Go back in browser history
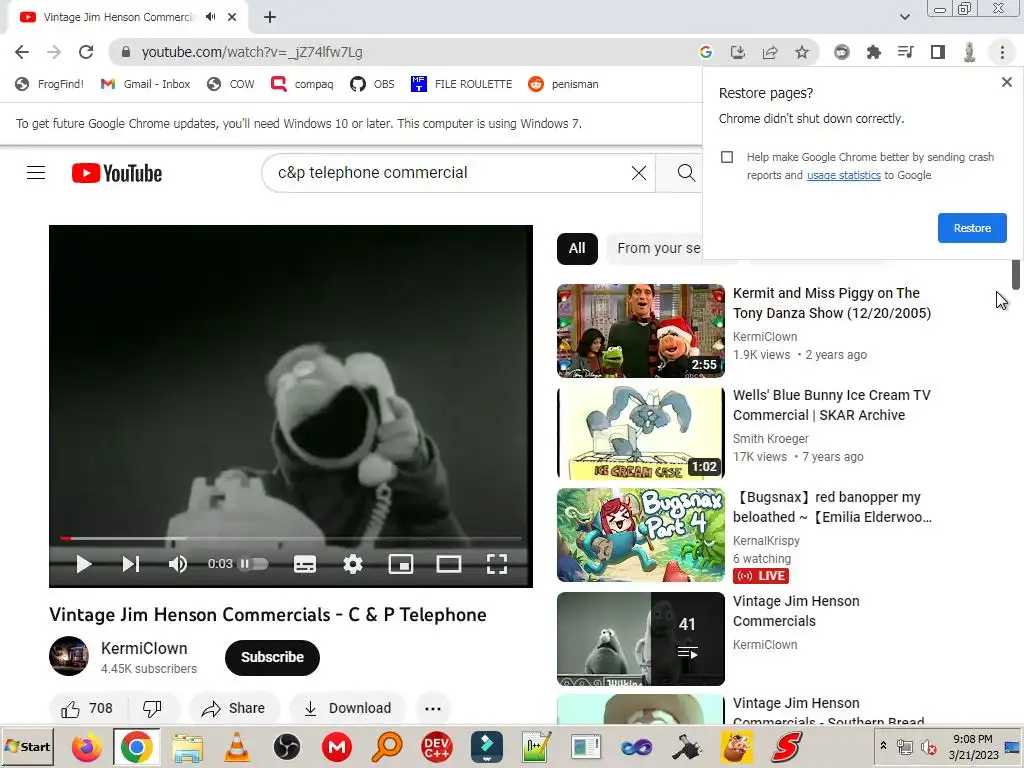 tap(22, 52)
